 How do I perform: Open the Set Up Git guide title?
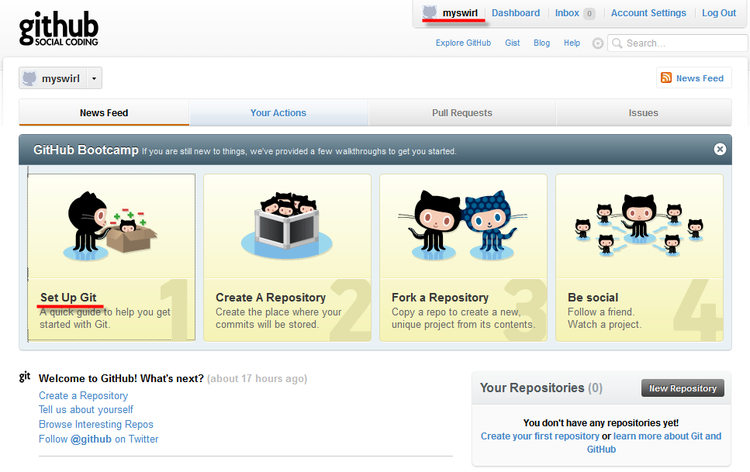[68, 297]
